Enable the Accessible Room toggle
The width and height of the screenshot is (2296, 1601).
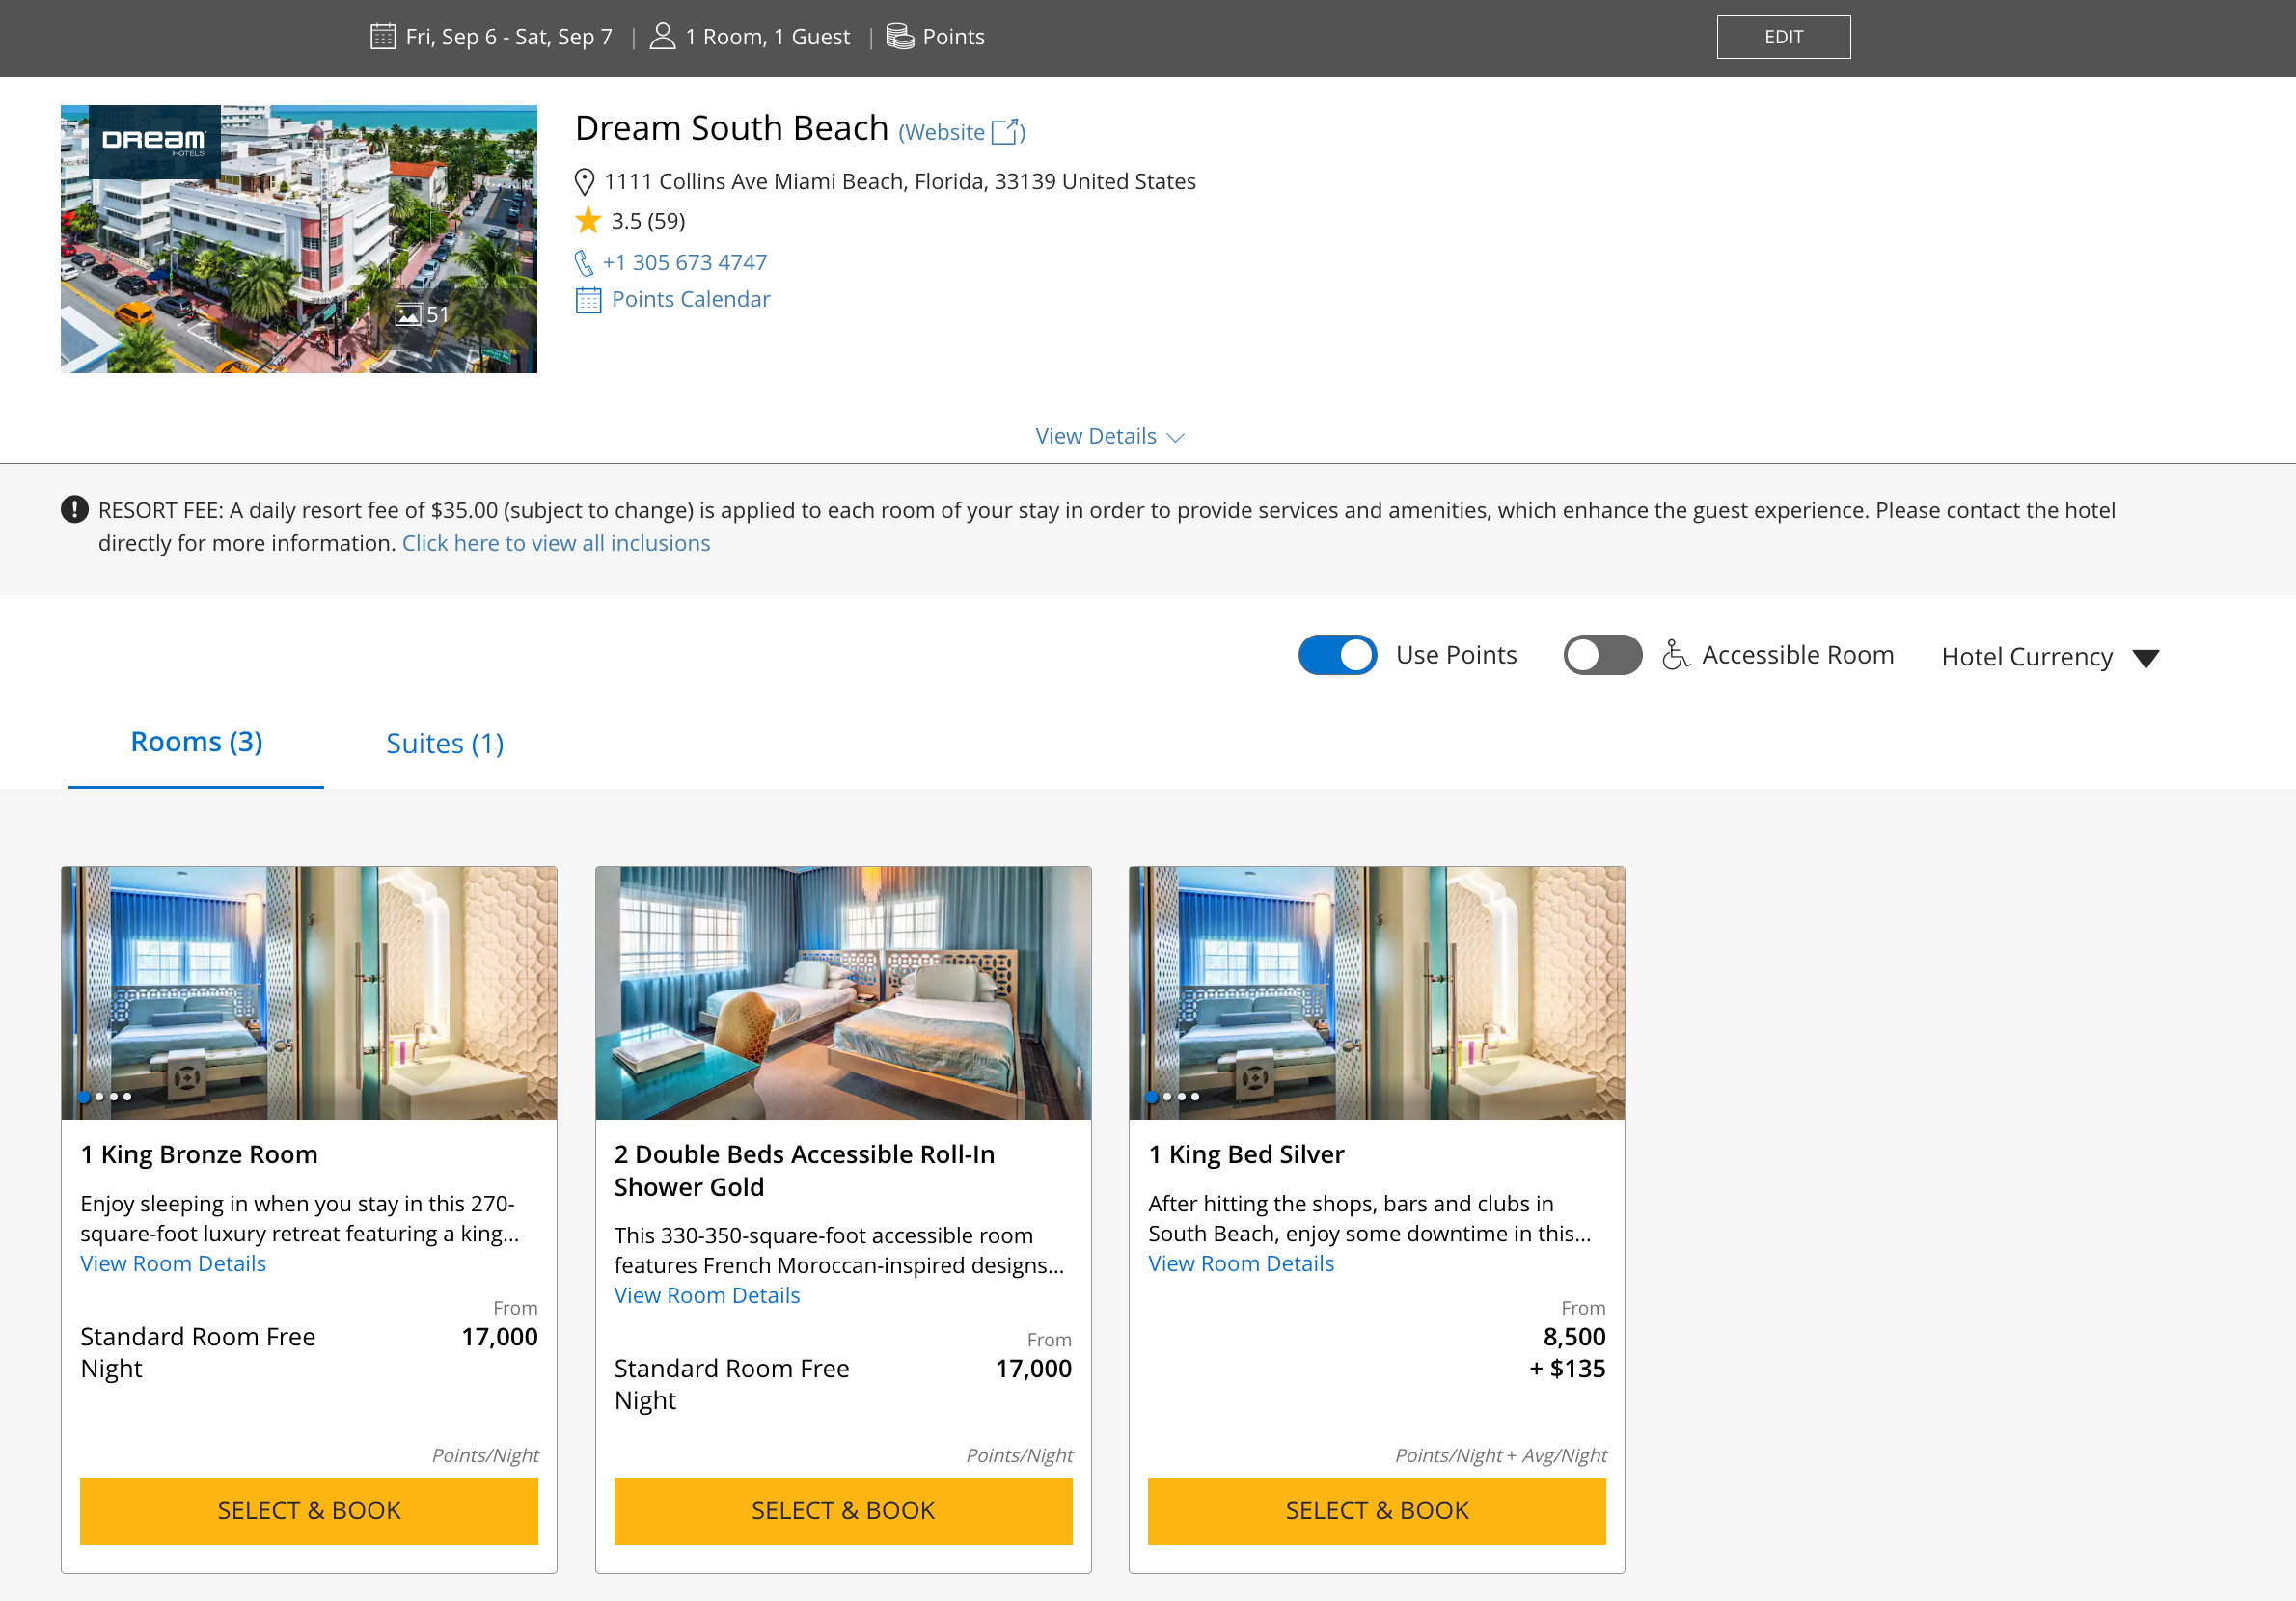click(1602, 655)
